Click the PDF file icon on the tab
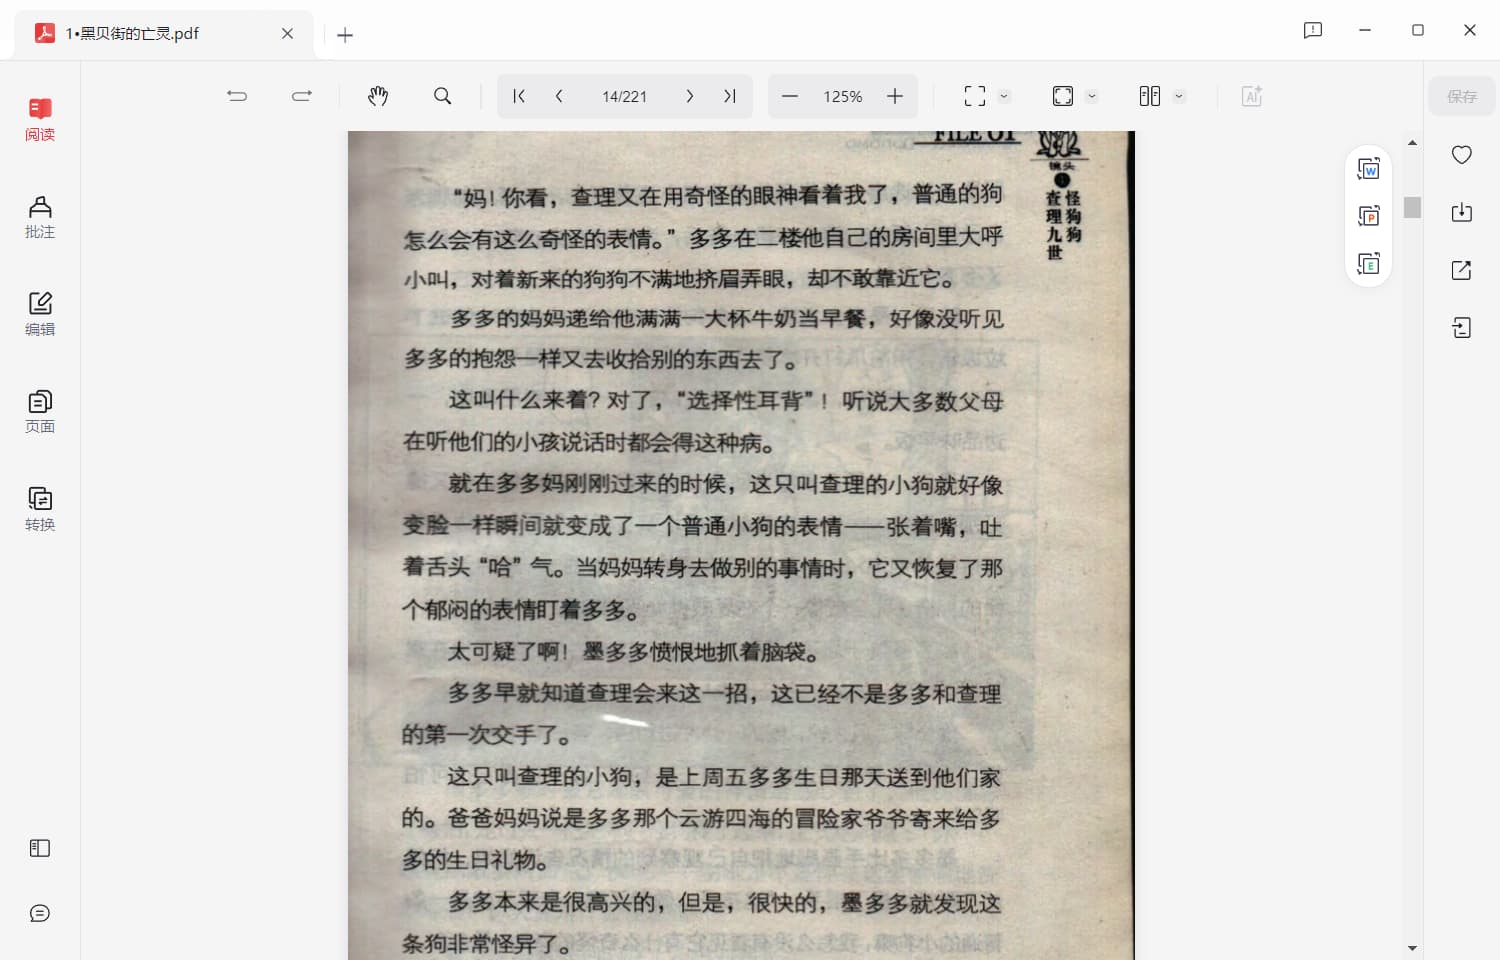The image size is (1500, 960). (45, 33)
